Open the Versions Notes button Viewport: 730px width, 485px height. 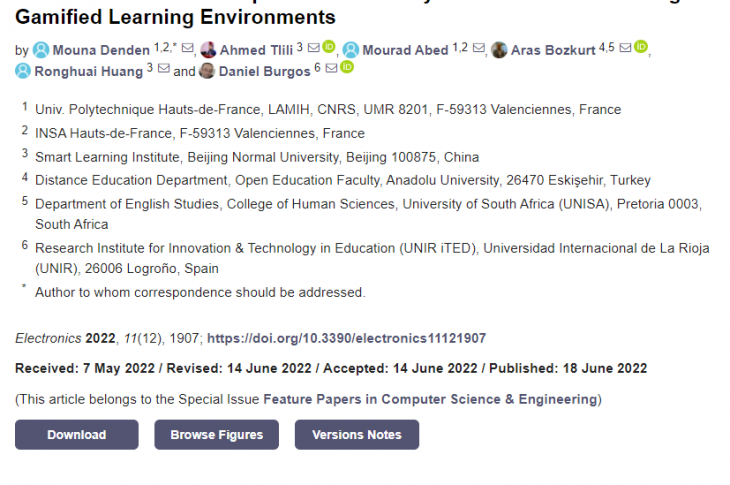coord(356,435)
